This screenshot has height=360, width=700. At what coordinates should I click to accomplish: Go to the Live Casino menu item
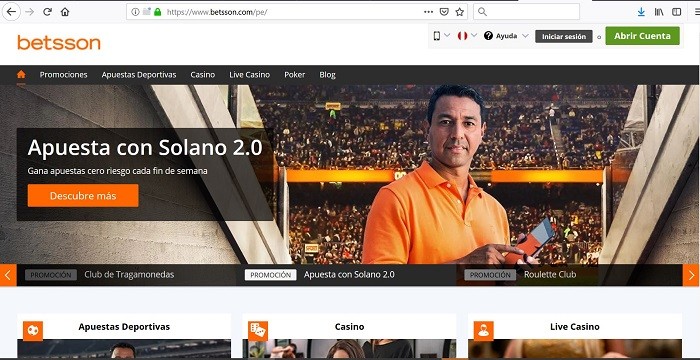tap(250, 75)
